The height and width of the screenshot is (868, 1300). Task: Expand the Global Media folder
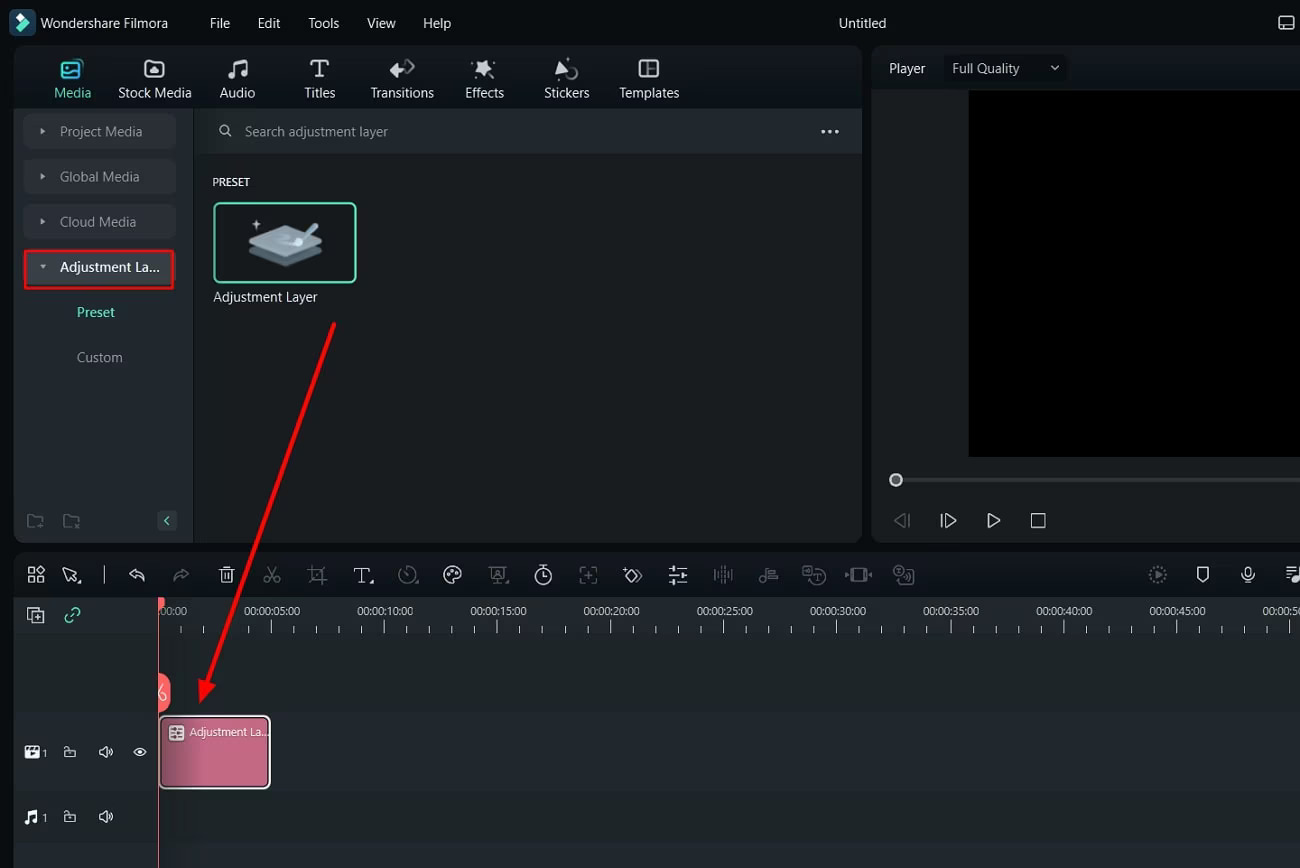tap(100, 176)
